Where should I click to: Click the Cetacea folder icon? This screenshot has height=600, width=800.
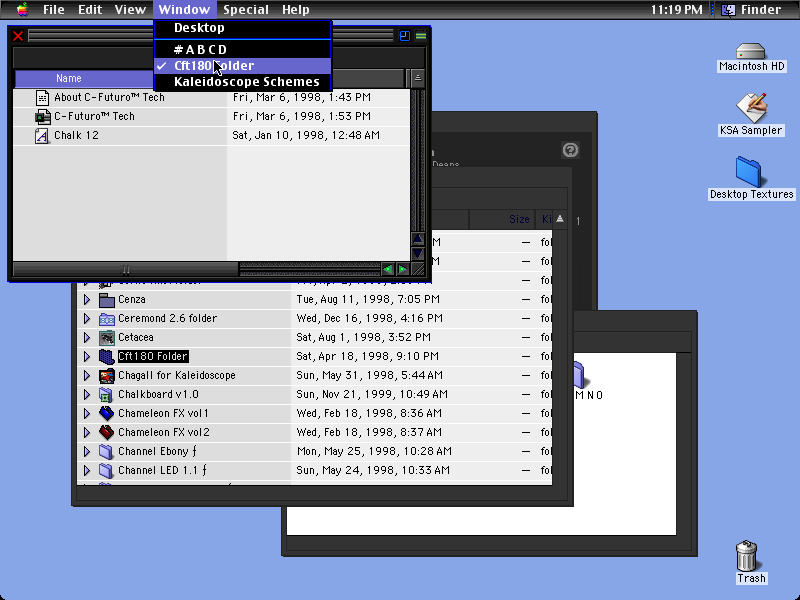pyautogui.click(x=107, y=338)
